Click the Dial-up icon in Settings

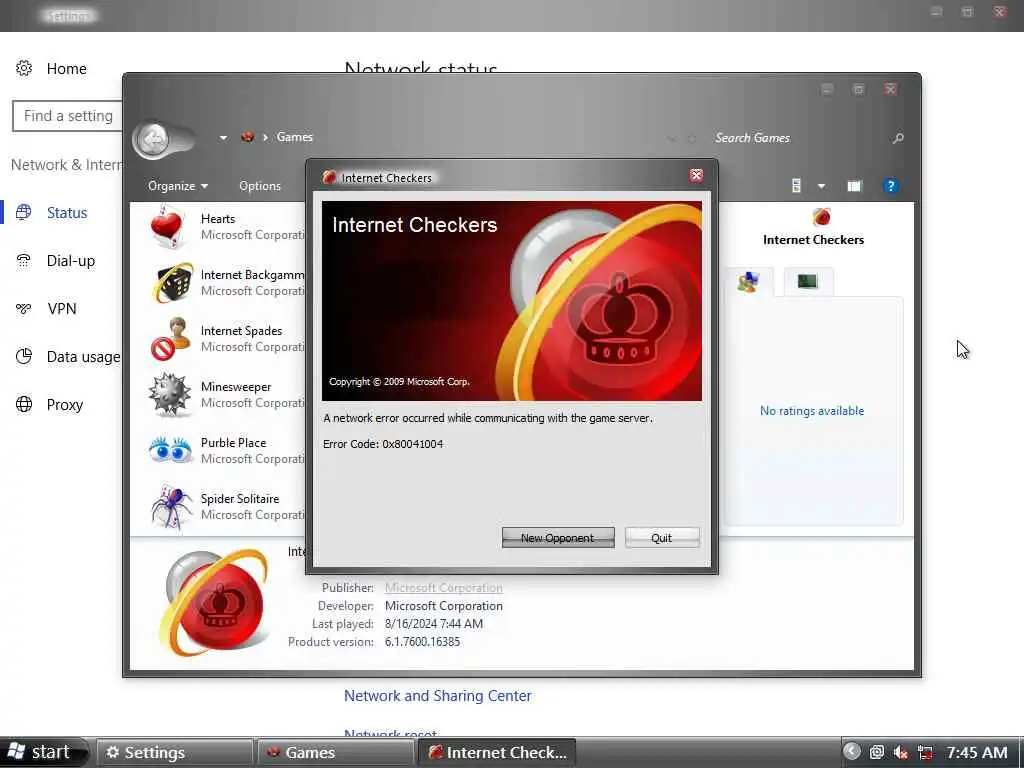point(24,261)
